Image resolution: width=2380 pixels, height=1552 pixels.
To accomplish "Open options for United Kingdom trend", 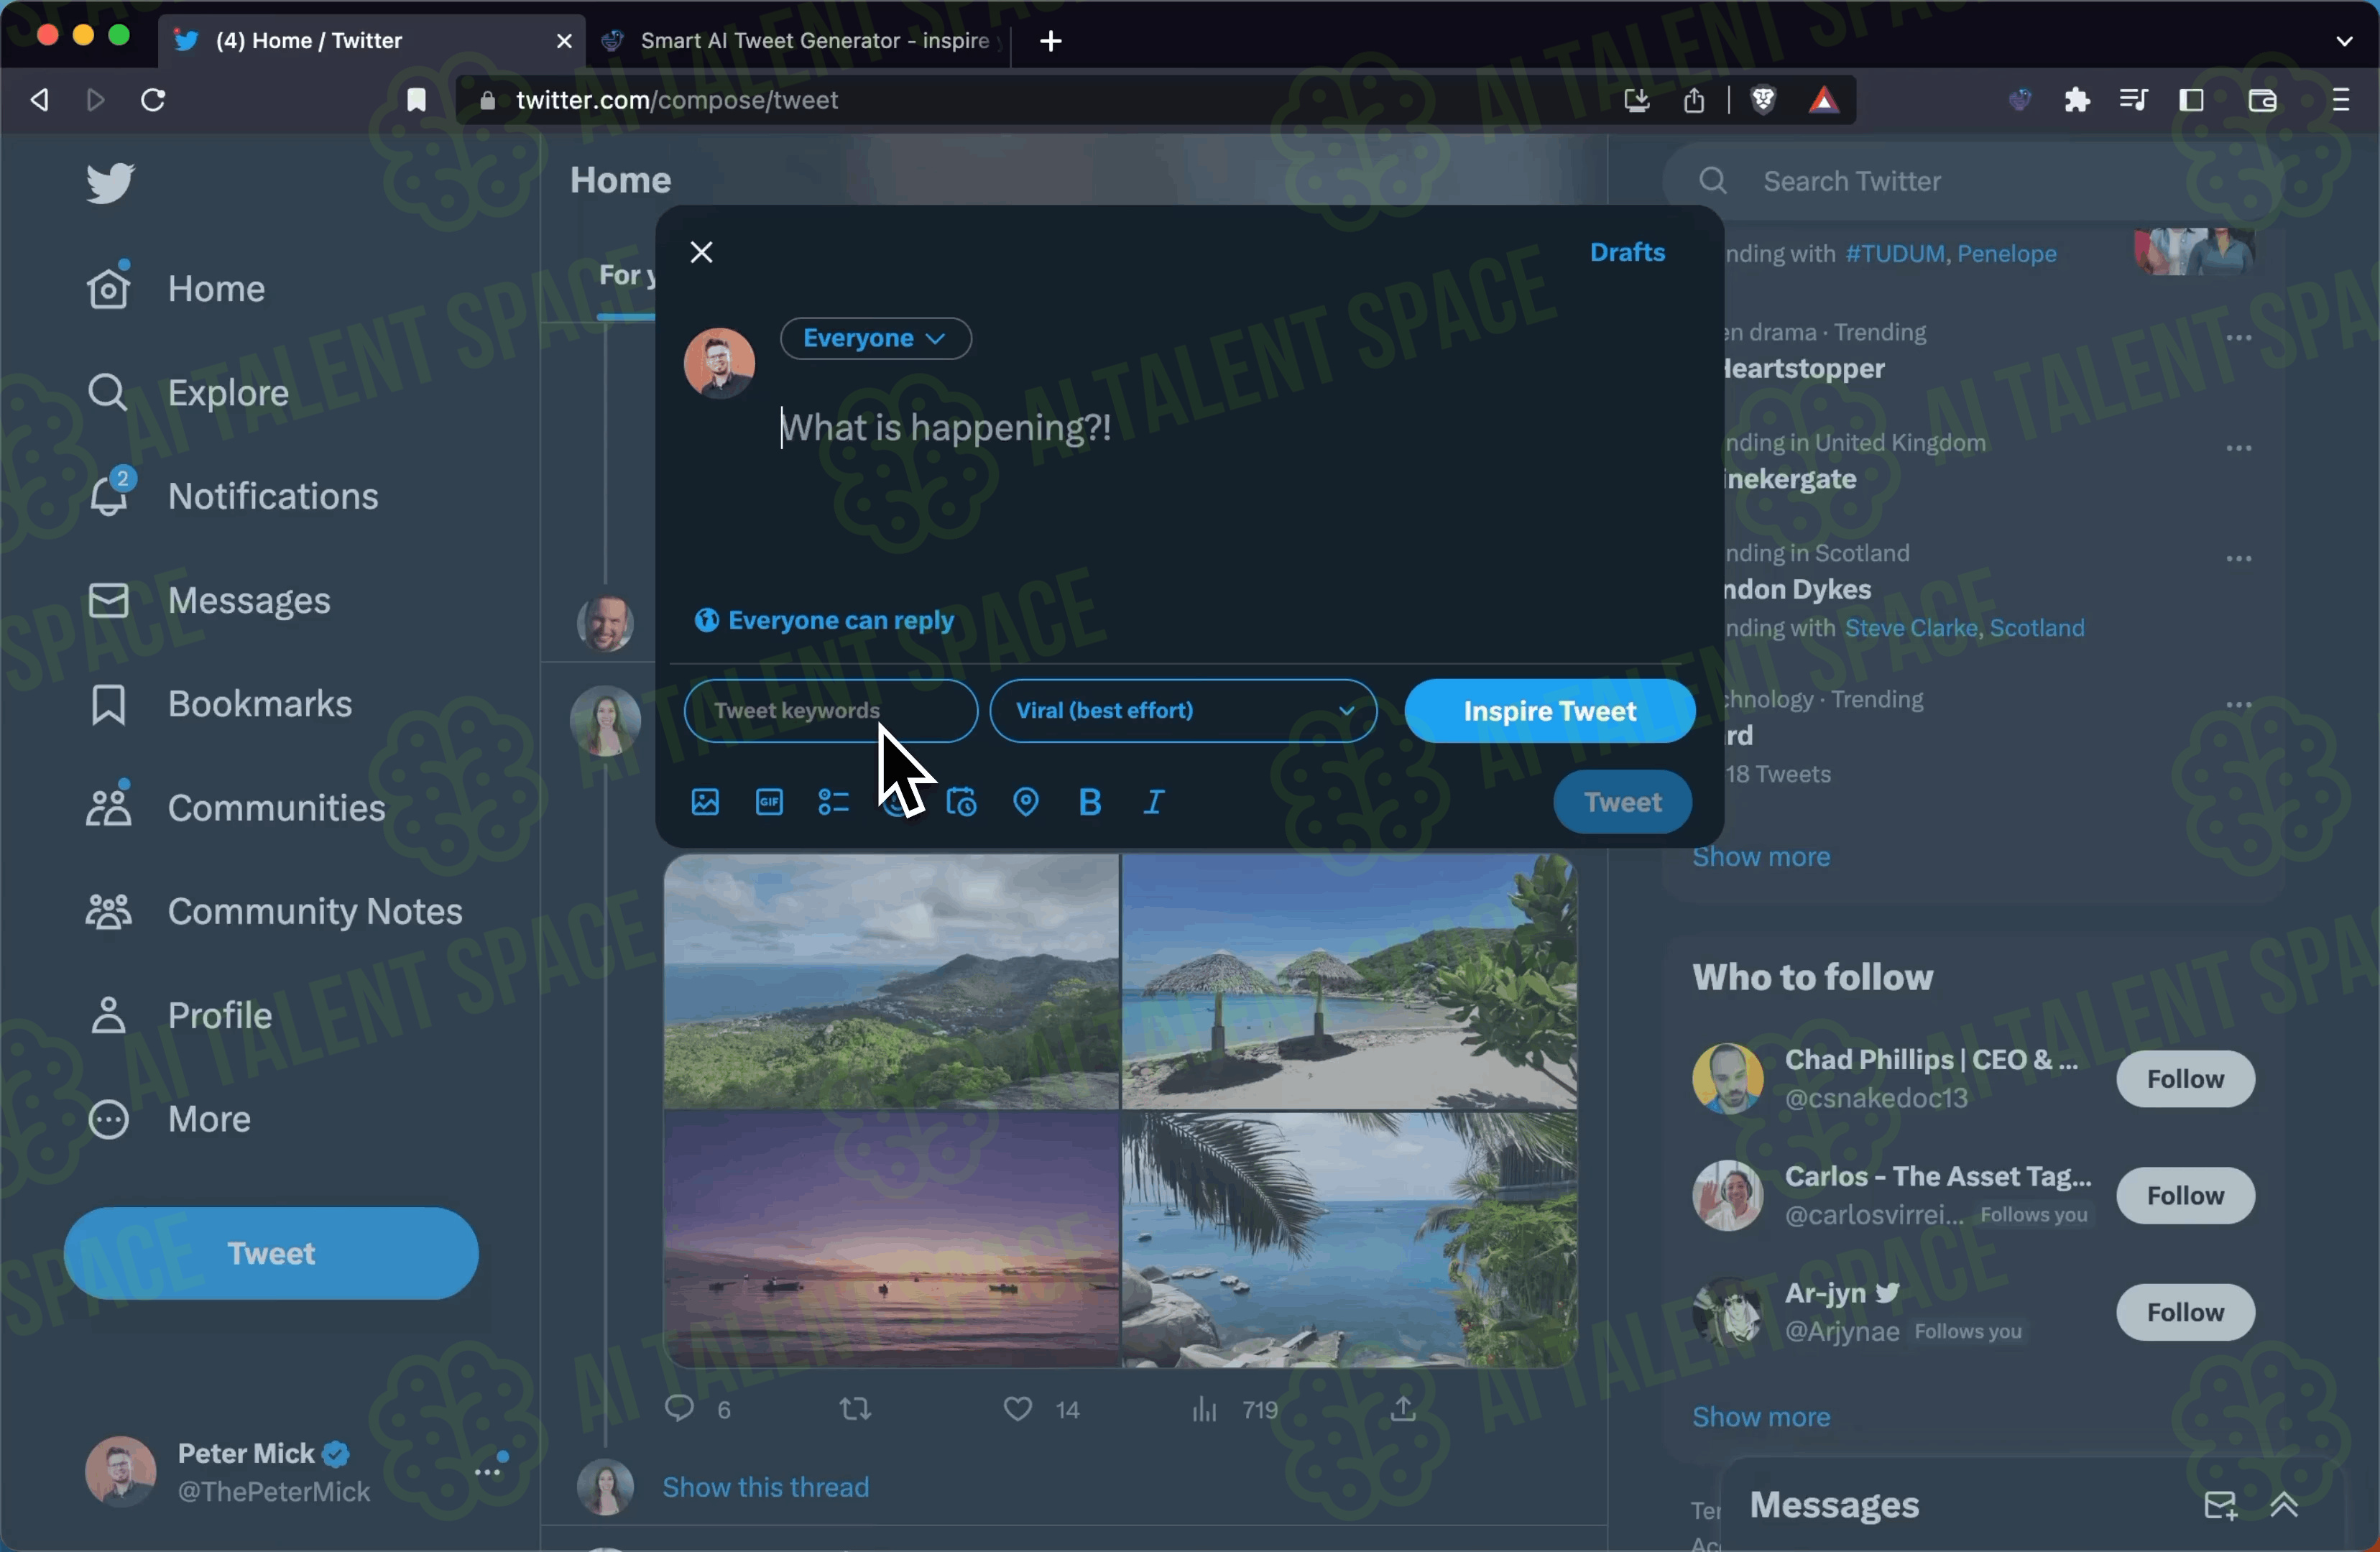I will (2239, 448).
